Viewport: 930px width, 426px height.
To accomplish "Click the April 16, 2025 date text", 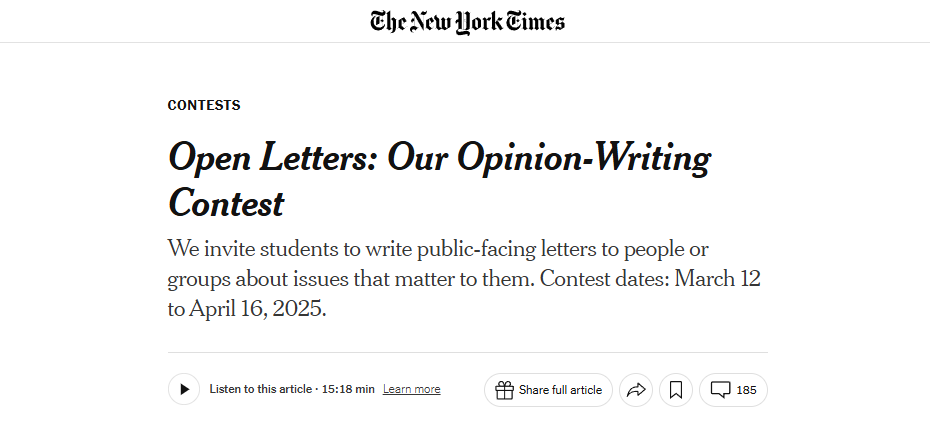I will (257, 309).
